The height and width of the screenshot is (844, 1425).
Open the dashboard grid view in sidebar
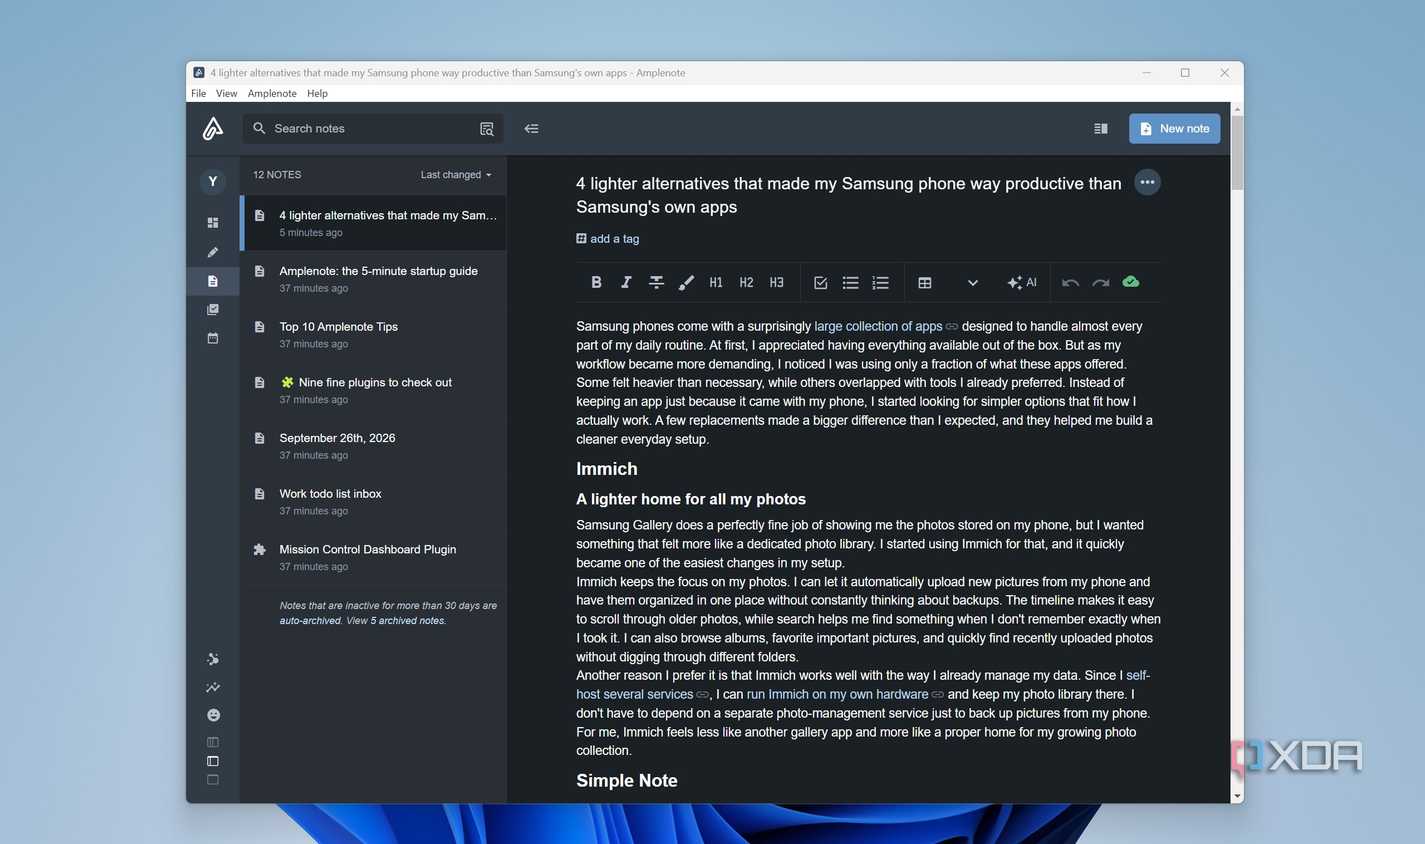click(x=212, y=223)
